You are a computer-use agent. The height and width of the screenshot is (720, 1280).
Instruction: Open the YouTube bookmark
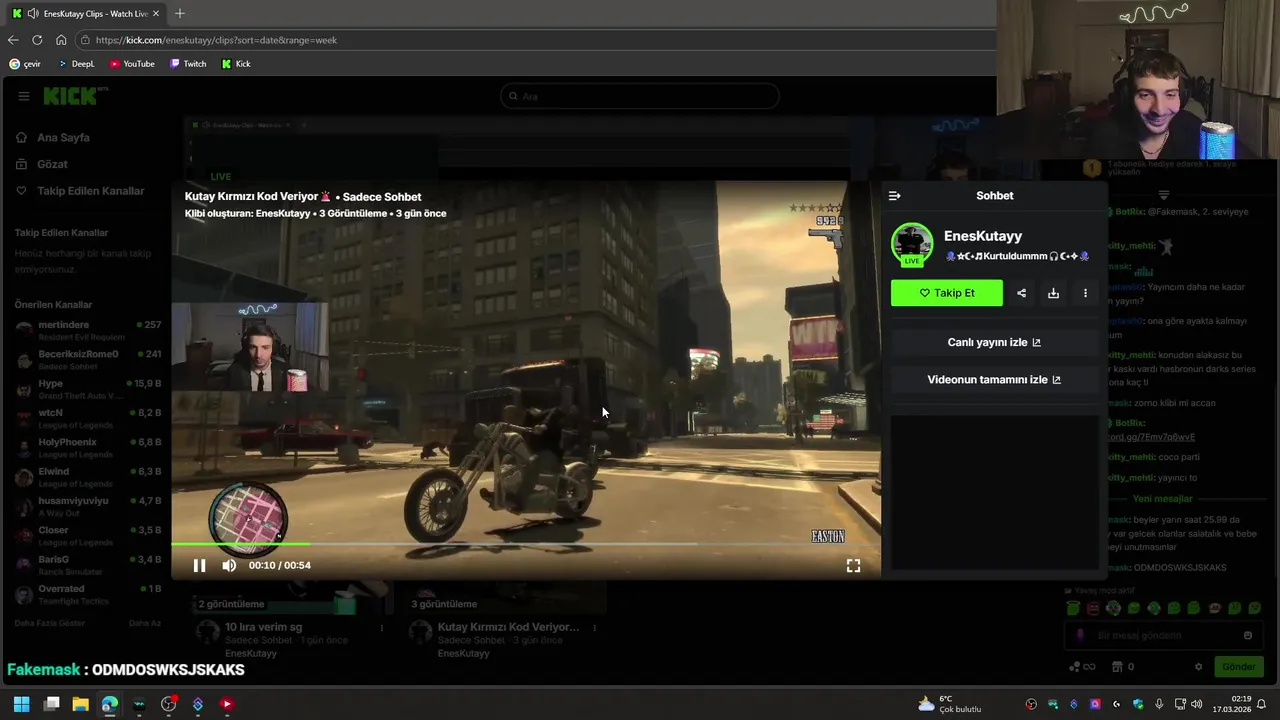pos(132,64)
